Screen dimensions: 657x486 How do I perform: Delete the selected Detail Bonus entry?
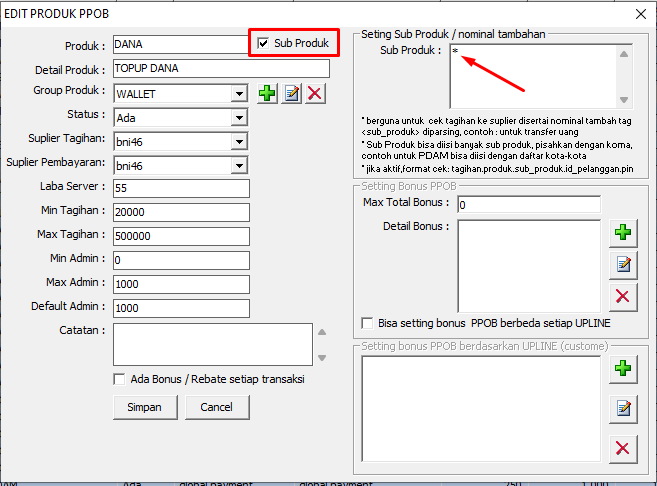point(623,295)
